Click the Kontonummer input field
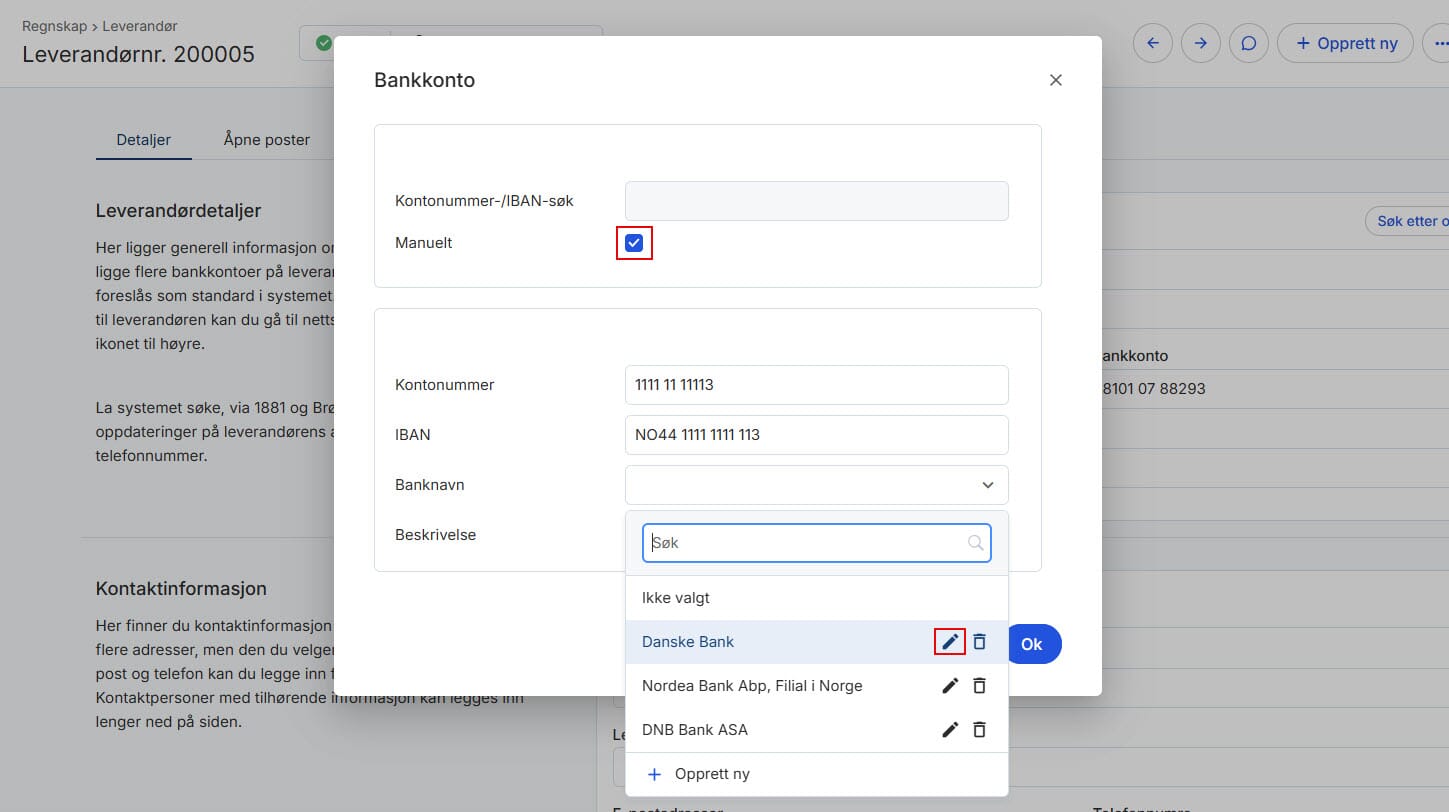Image resolution: width=1449 pixels, height=812 pixels. click(x=817, y=385)
